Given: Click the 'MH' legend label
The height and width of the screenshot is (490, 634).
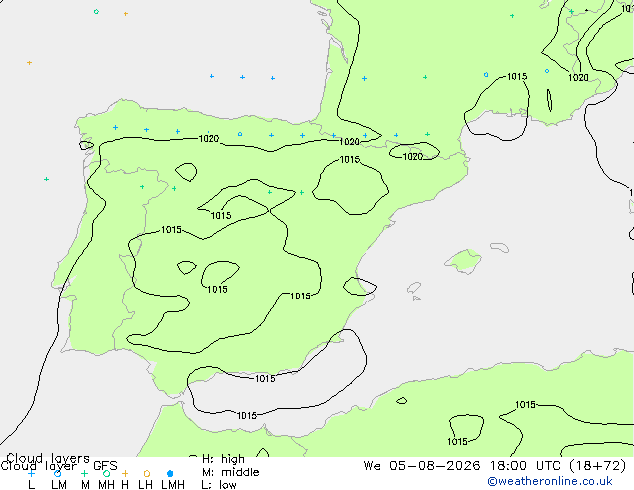Looking at the screenshot, I should (106, 484).
